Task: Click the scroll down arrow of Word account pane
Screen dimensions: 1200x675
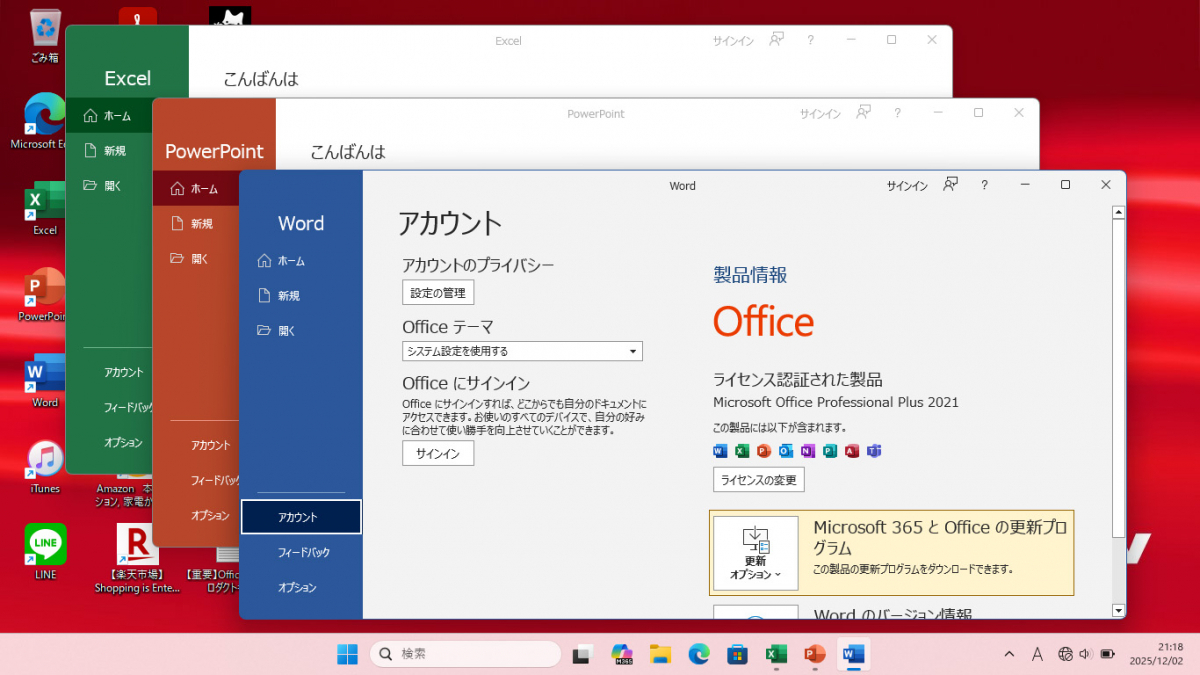Action: point(1117,609)
